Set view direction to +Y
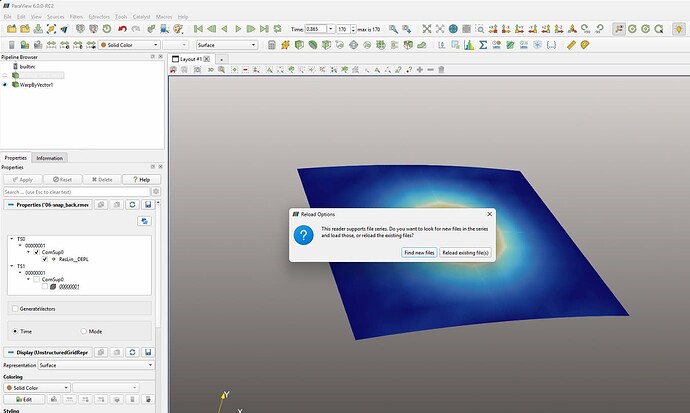 coord(519,29)
